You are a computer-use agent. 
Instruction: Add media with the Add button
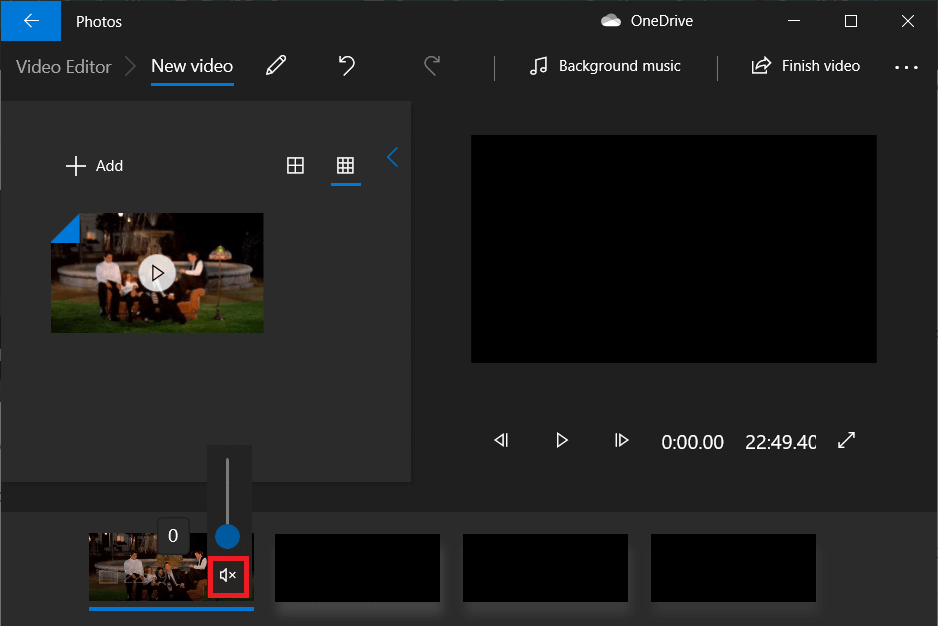[95, 166]
